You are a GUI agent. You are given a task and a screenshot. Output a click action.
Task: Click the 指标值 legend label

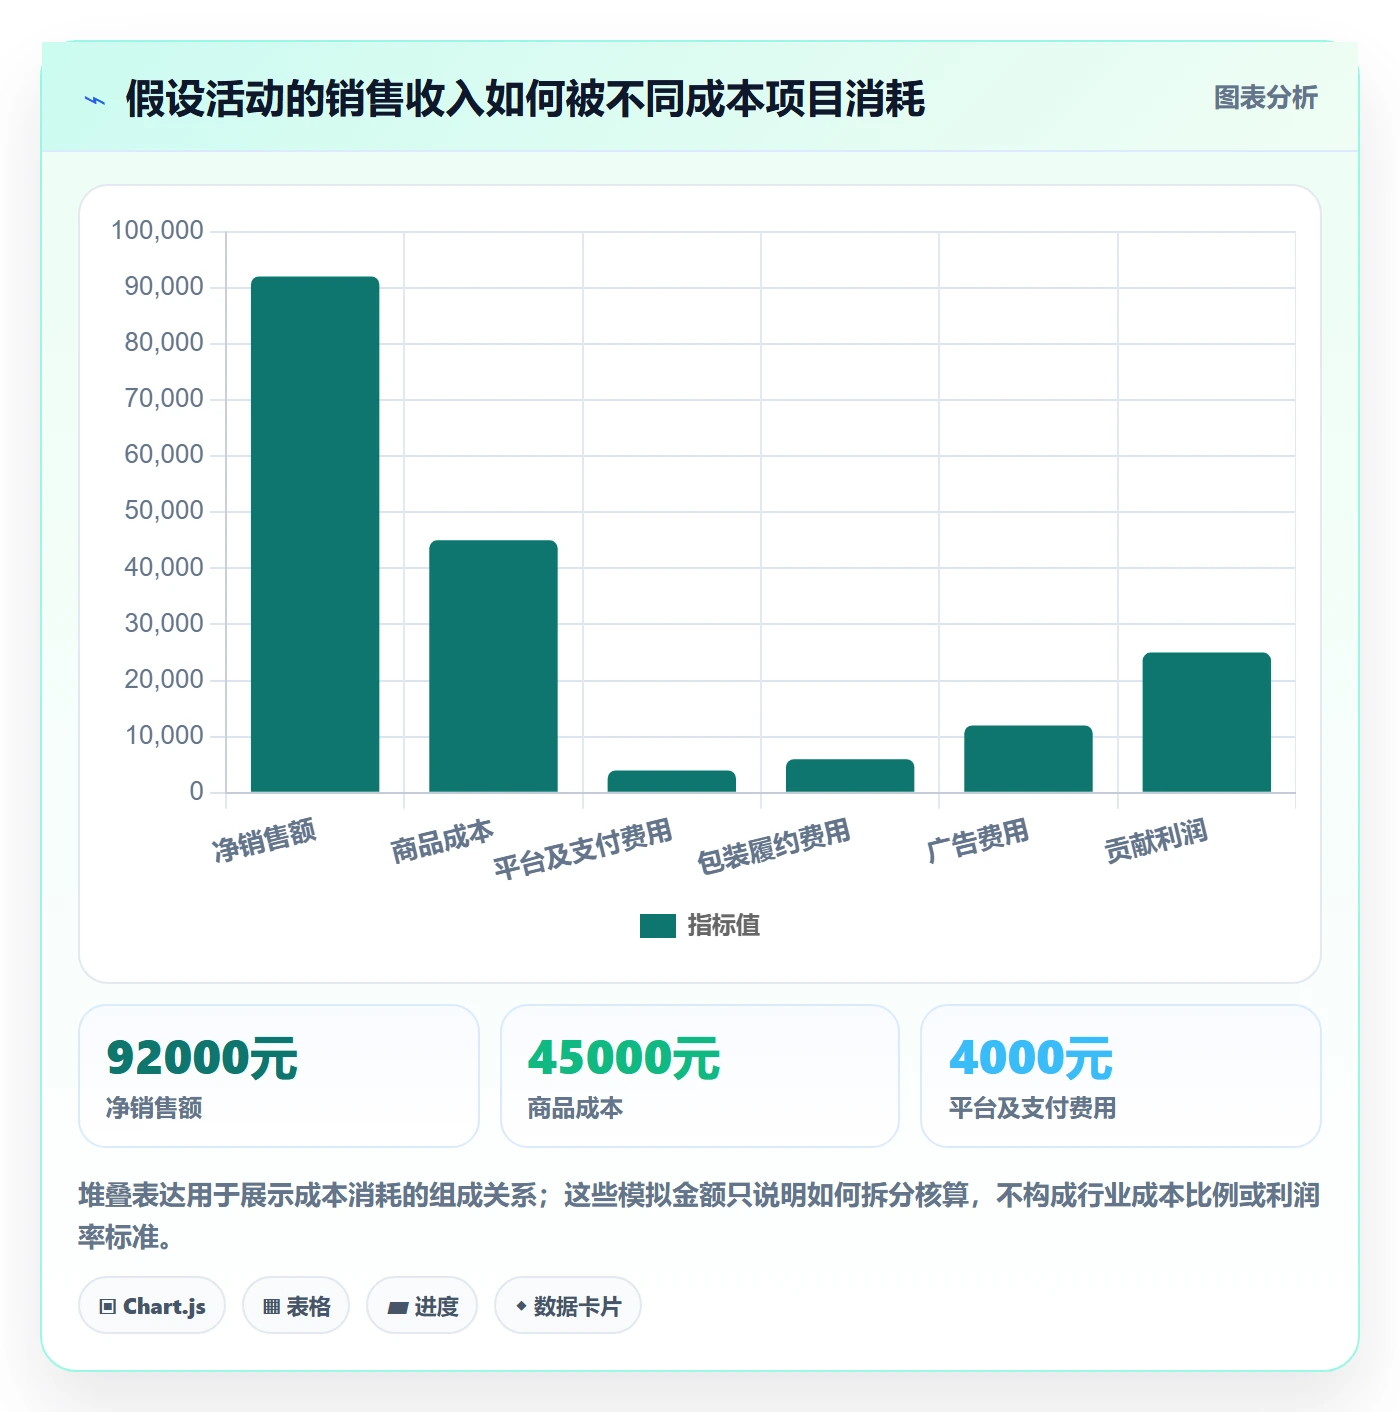724,926
